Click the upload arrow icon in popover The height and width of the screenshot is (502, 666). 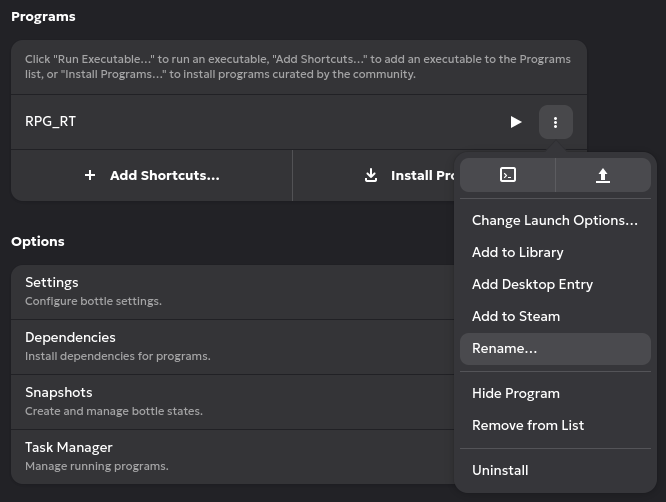tap(603, 175)
